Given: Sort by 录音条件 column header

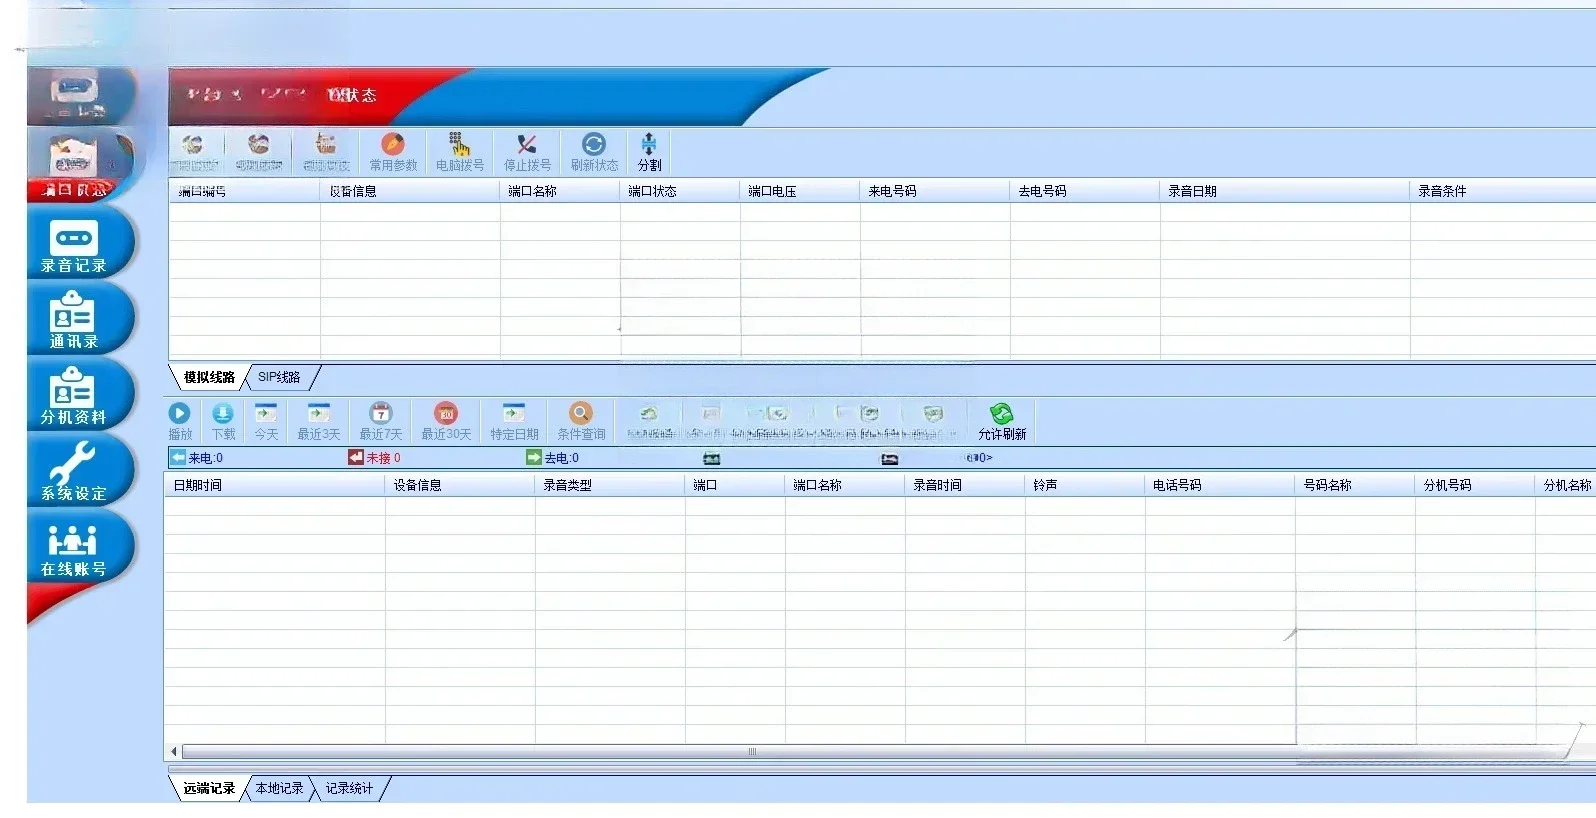Looking at the screenshot, I should tap(1503, 191).
